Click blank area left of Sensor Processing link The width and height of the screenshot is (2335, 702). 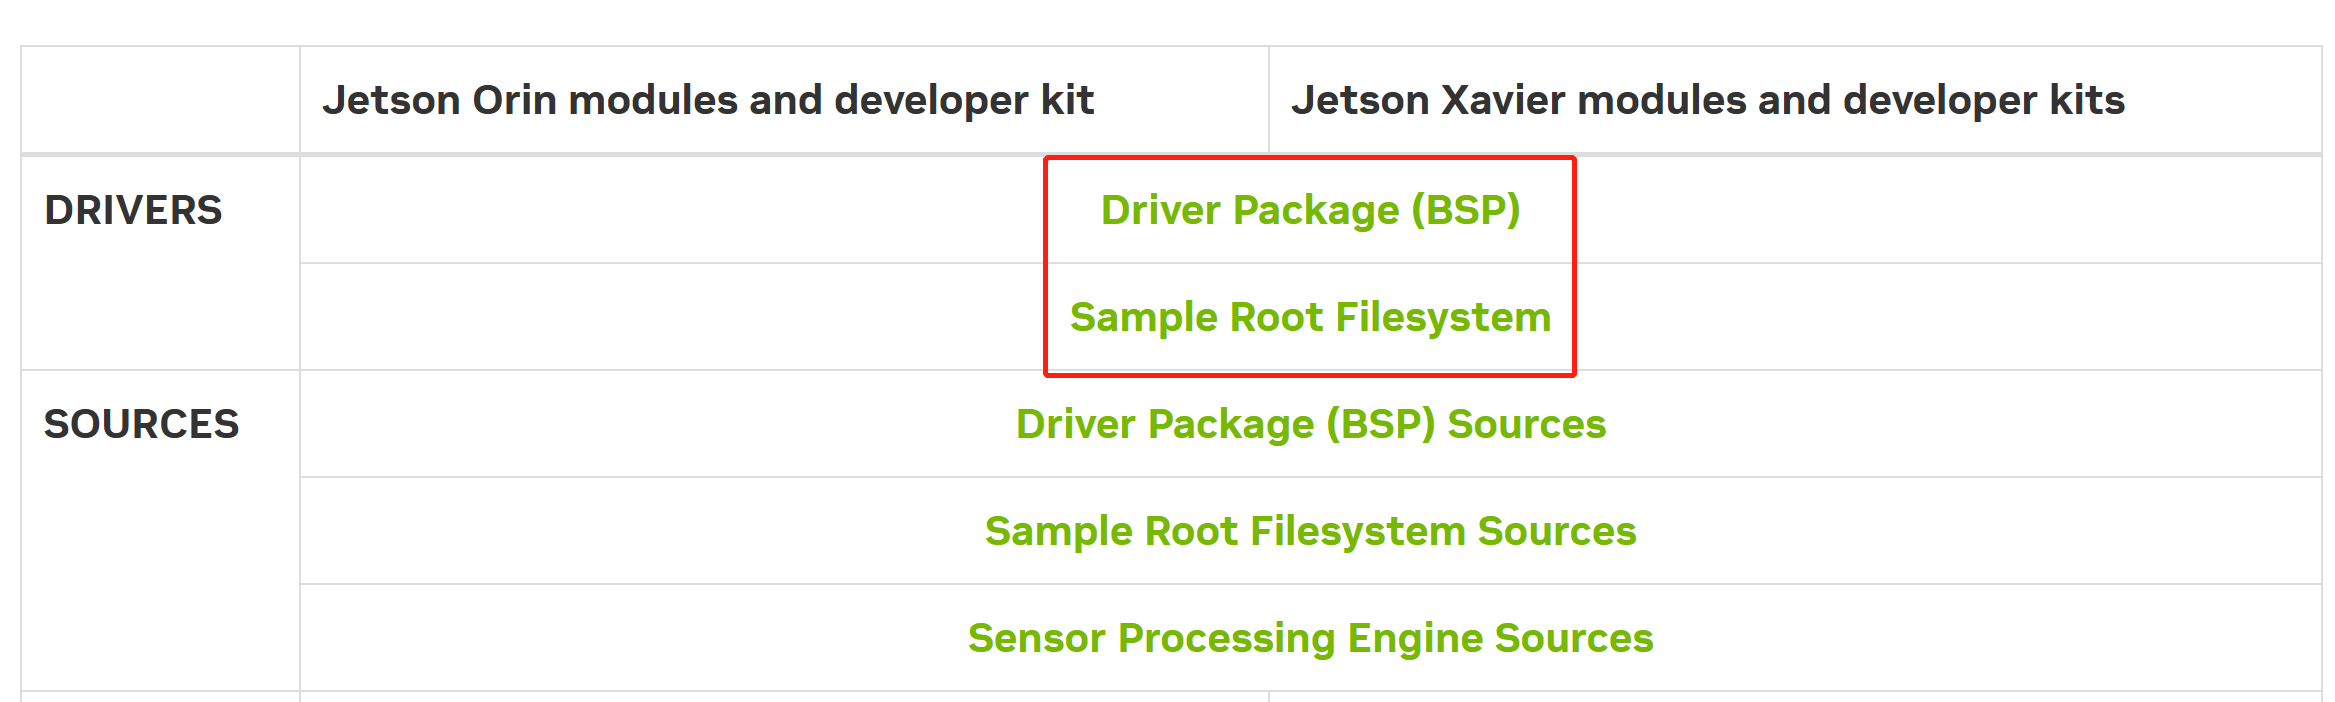pos(634,638)
